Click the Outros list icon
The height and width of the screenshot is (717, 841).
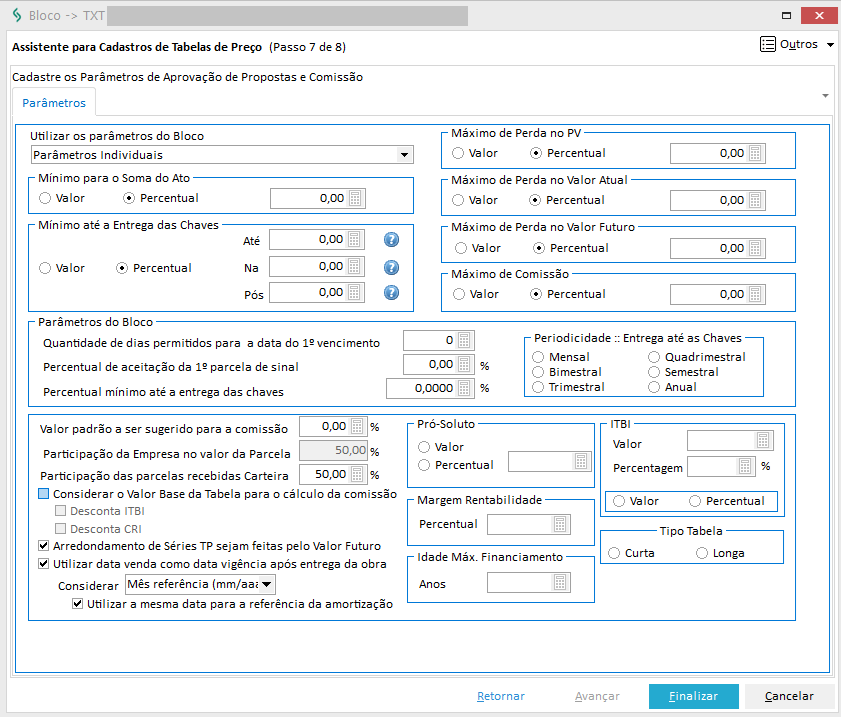click(768, 44)
